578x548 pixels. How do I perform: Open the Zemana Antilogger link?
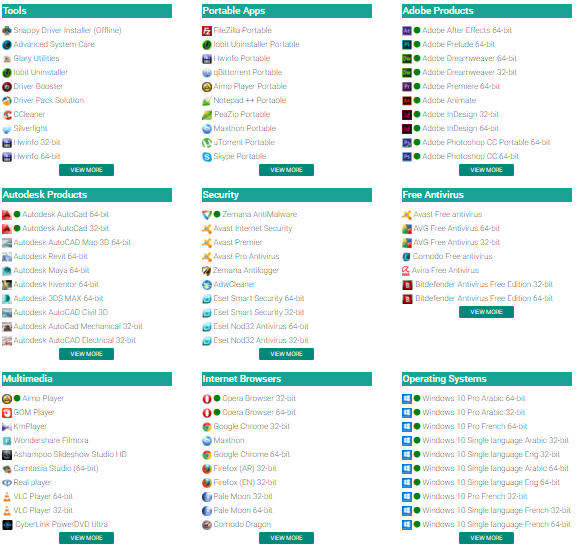(246, 270)
